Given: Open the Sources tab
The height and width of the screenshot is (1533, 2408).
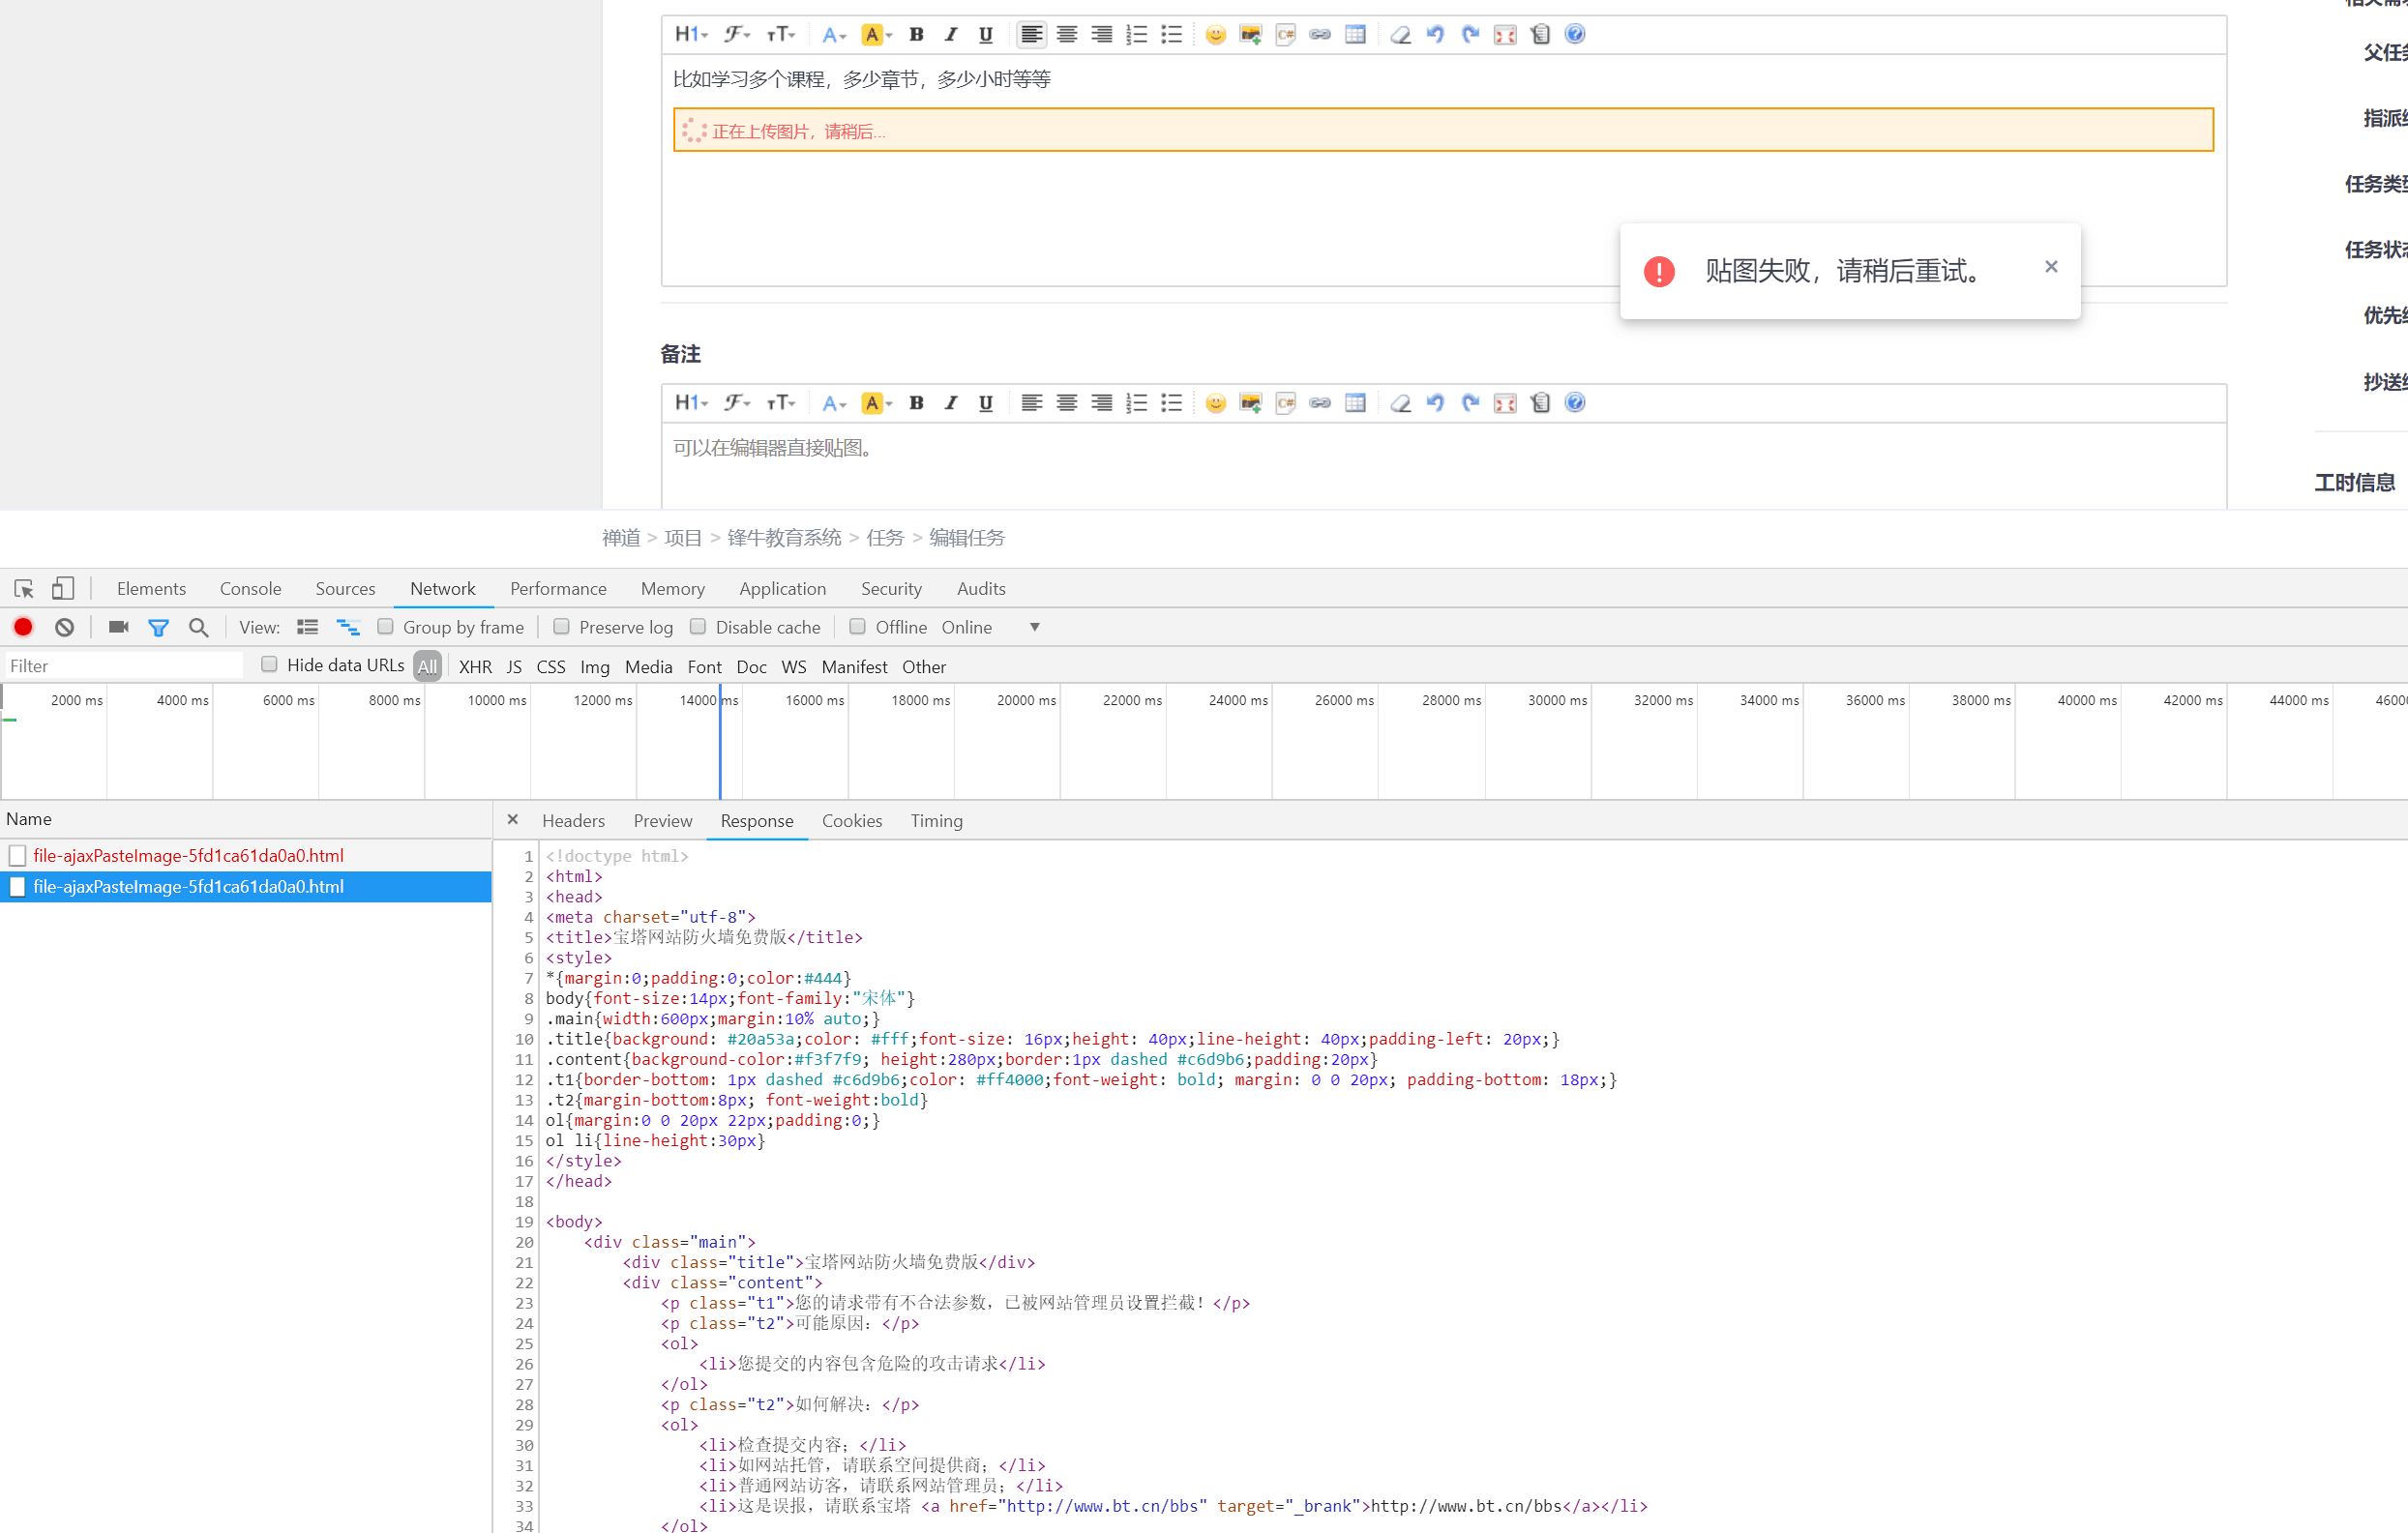Looking at the screenshot, I should point(345,589).
